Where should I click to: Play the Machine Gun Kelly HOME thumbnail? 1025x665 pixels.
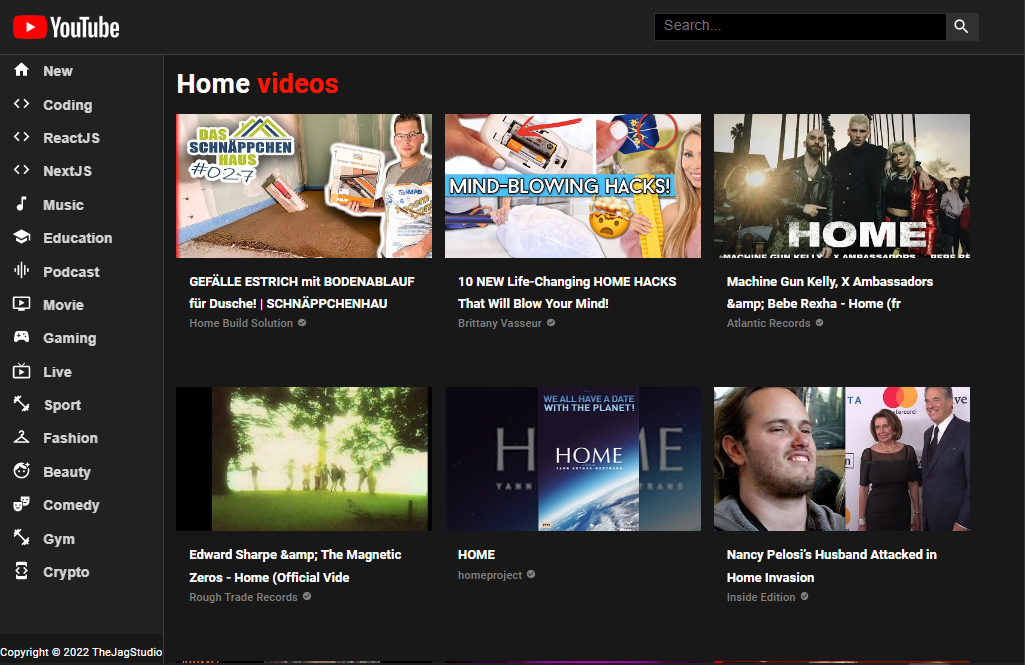842,186
